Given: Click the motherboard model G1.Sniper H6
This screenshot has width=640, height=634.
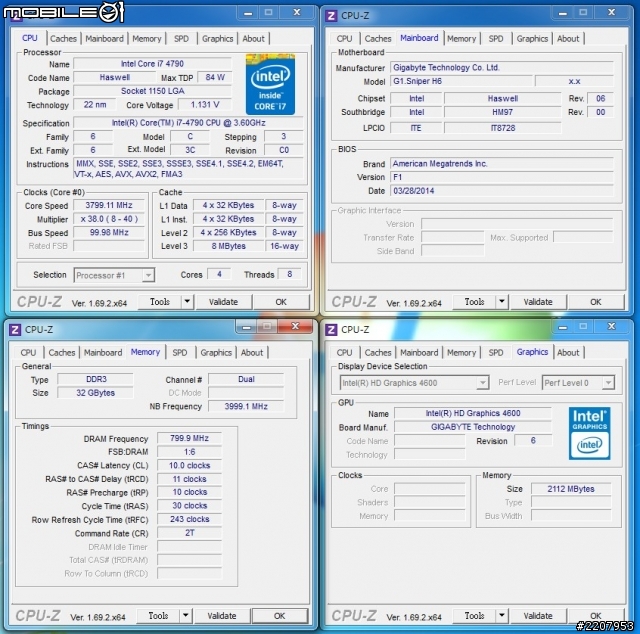Looking at the screenshot, I should [461, 81].
